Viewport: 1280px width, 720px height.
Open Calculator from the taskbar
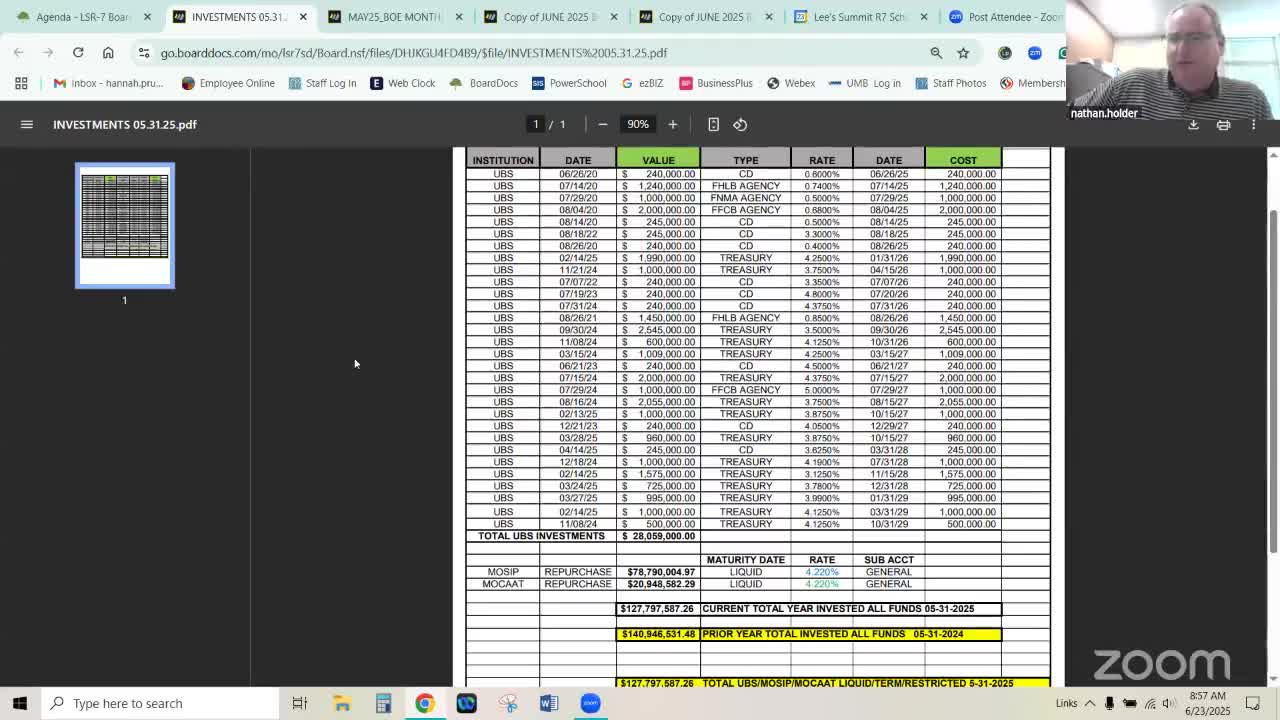tap(383, 703)
